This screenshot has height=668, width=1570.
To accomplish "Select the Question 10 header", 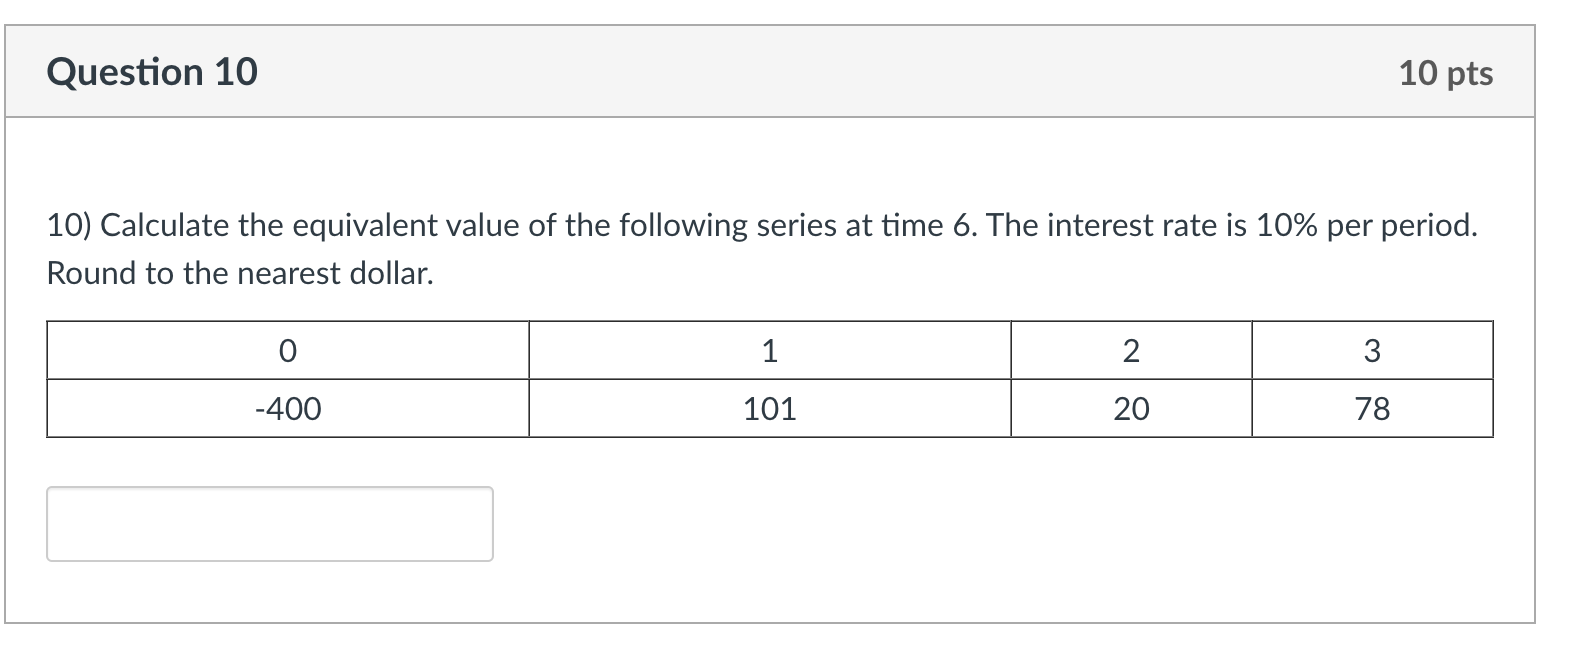I will 153,71.
